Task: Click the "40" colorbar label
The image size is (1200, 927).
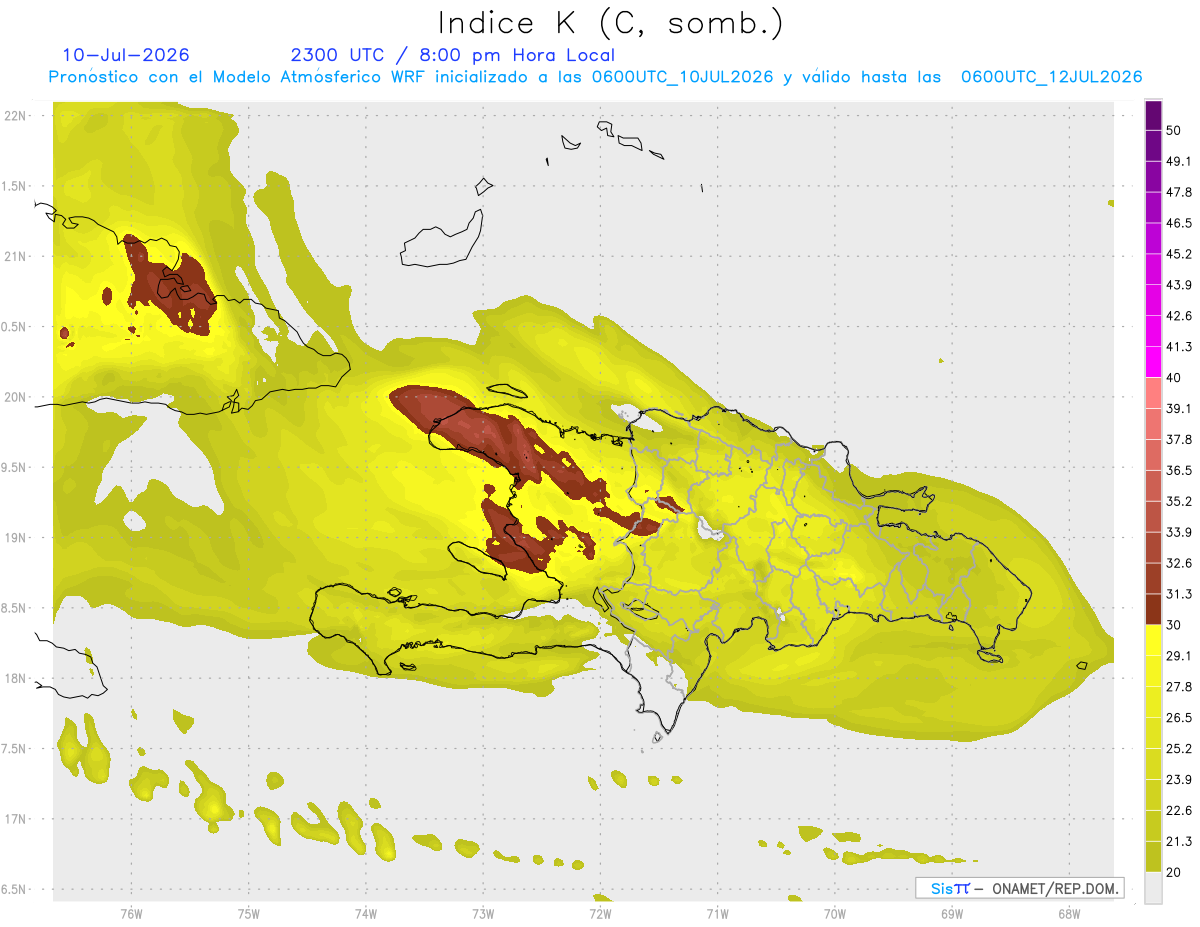Action: [x=1174, y=378]
